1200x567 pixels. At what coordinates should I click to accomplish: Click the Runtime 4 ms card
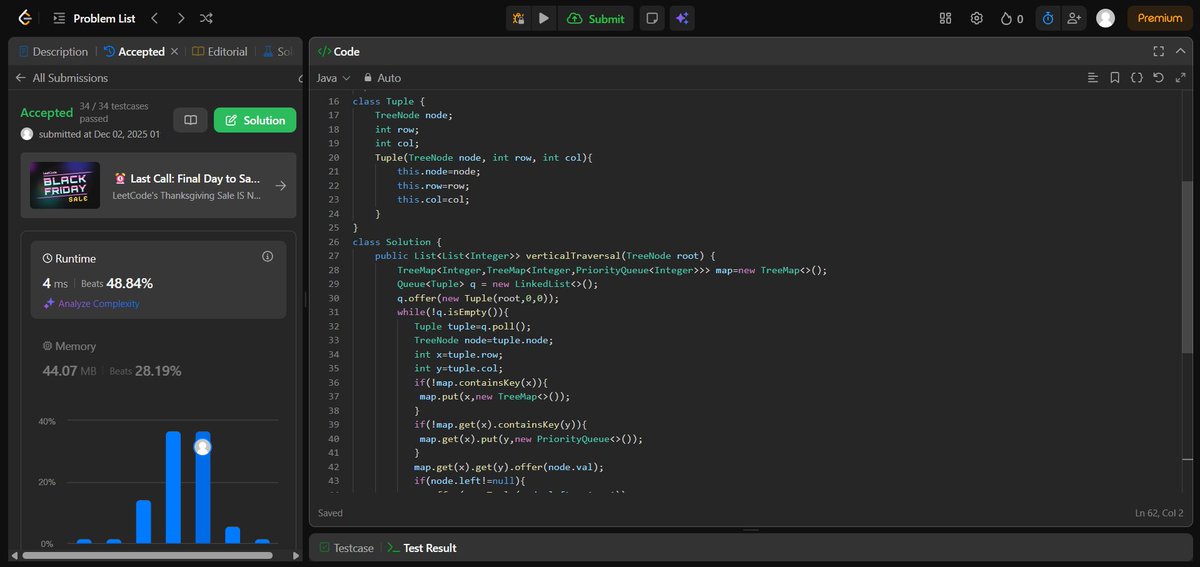click(x=159, y=279)
